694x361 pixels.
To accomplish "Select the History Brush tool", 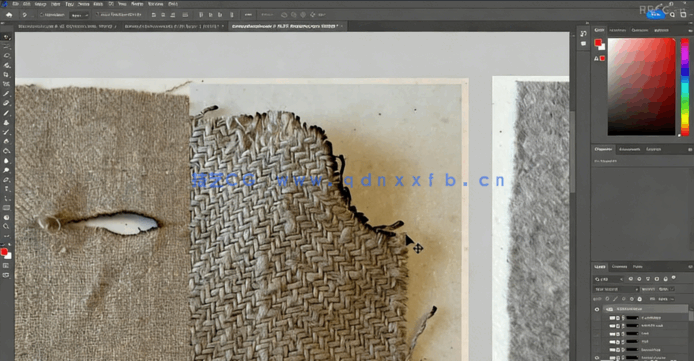I will coord(6,132).
